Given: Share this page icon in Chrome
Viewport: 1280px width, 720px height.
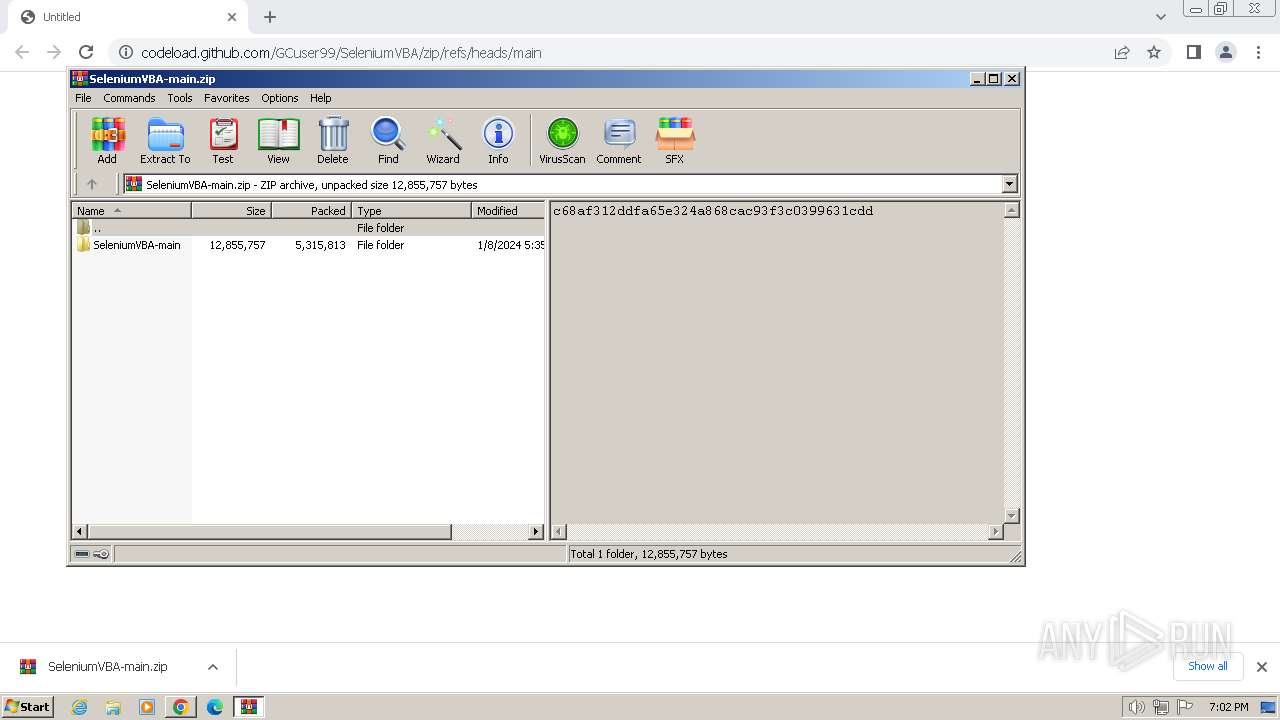Looking at the screenshot, I should click(1122, 52).
